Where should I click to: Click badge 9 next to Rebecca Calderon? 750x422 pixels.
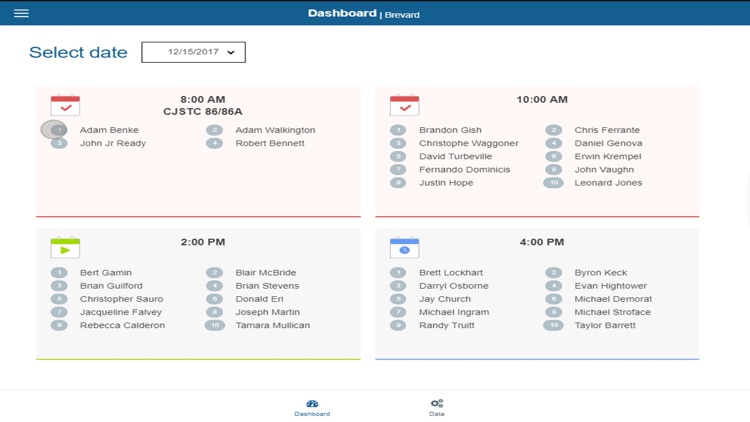(x=59, y=325)
